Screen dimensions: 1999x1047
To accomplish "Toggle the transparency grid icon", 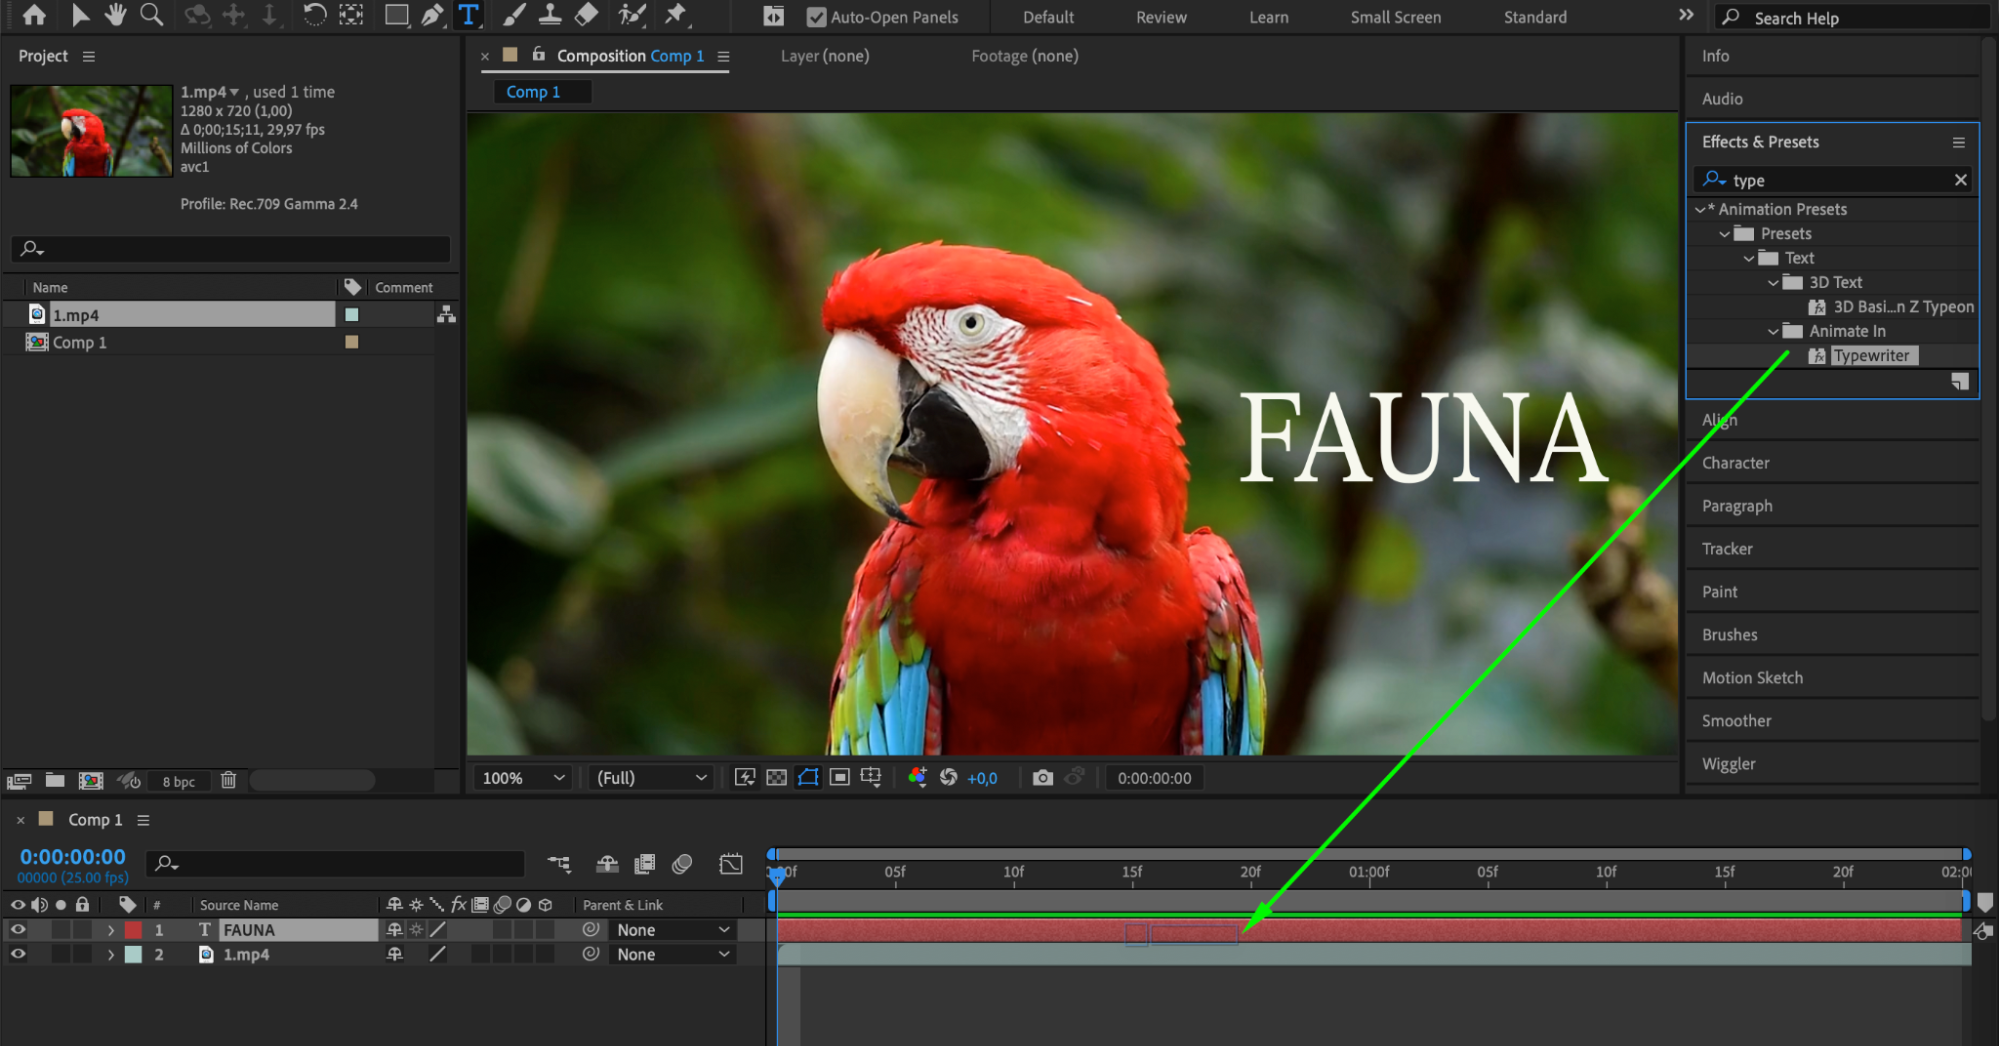I will 776,778.
